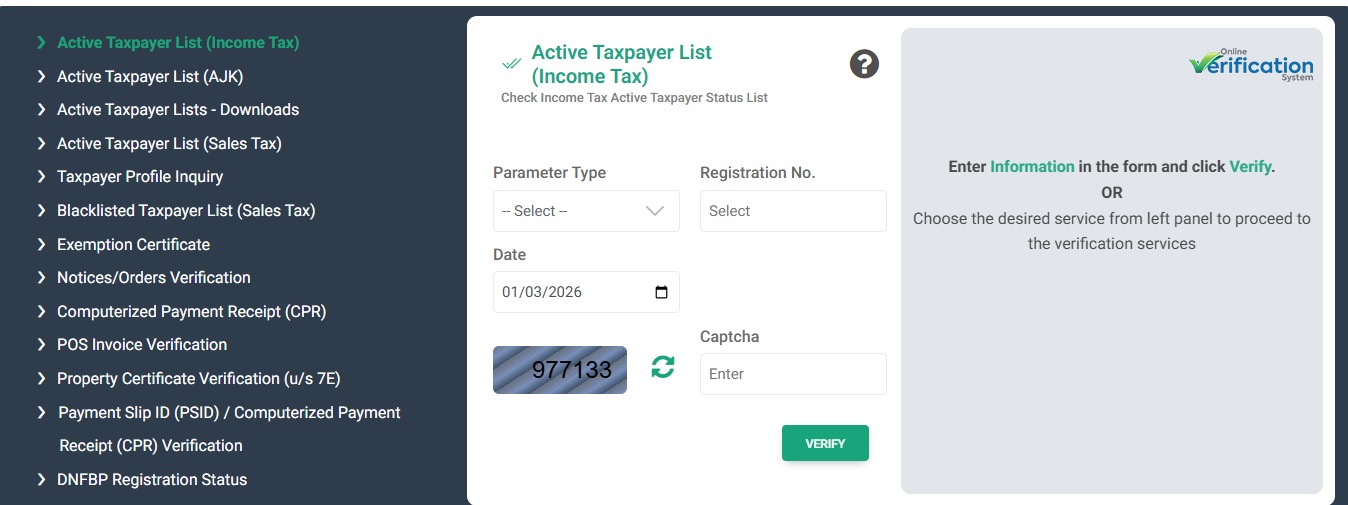Expand the DNFBP Registration Status chevron

[x=41, y=480]
